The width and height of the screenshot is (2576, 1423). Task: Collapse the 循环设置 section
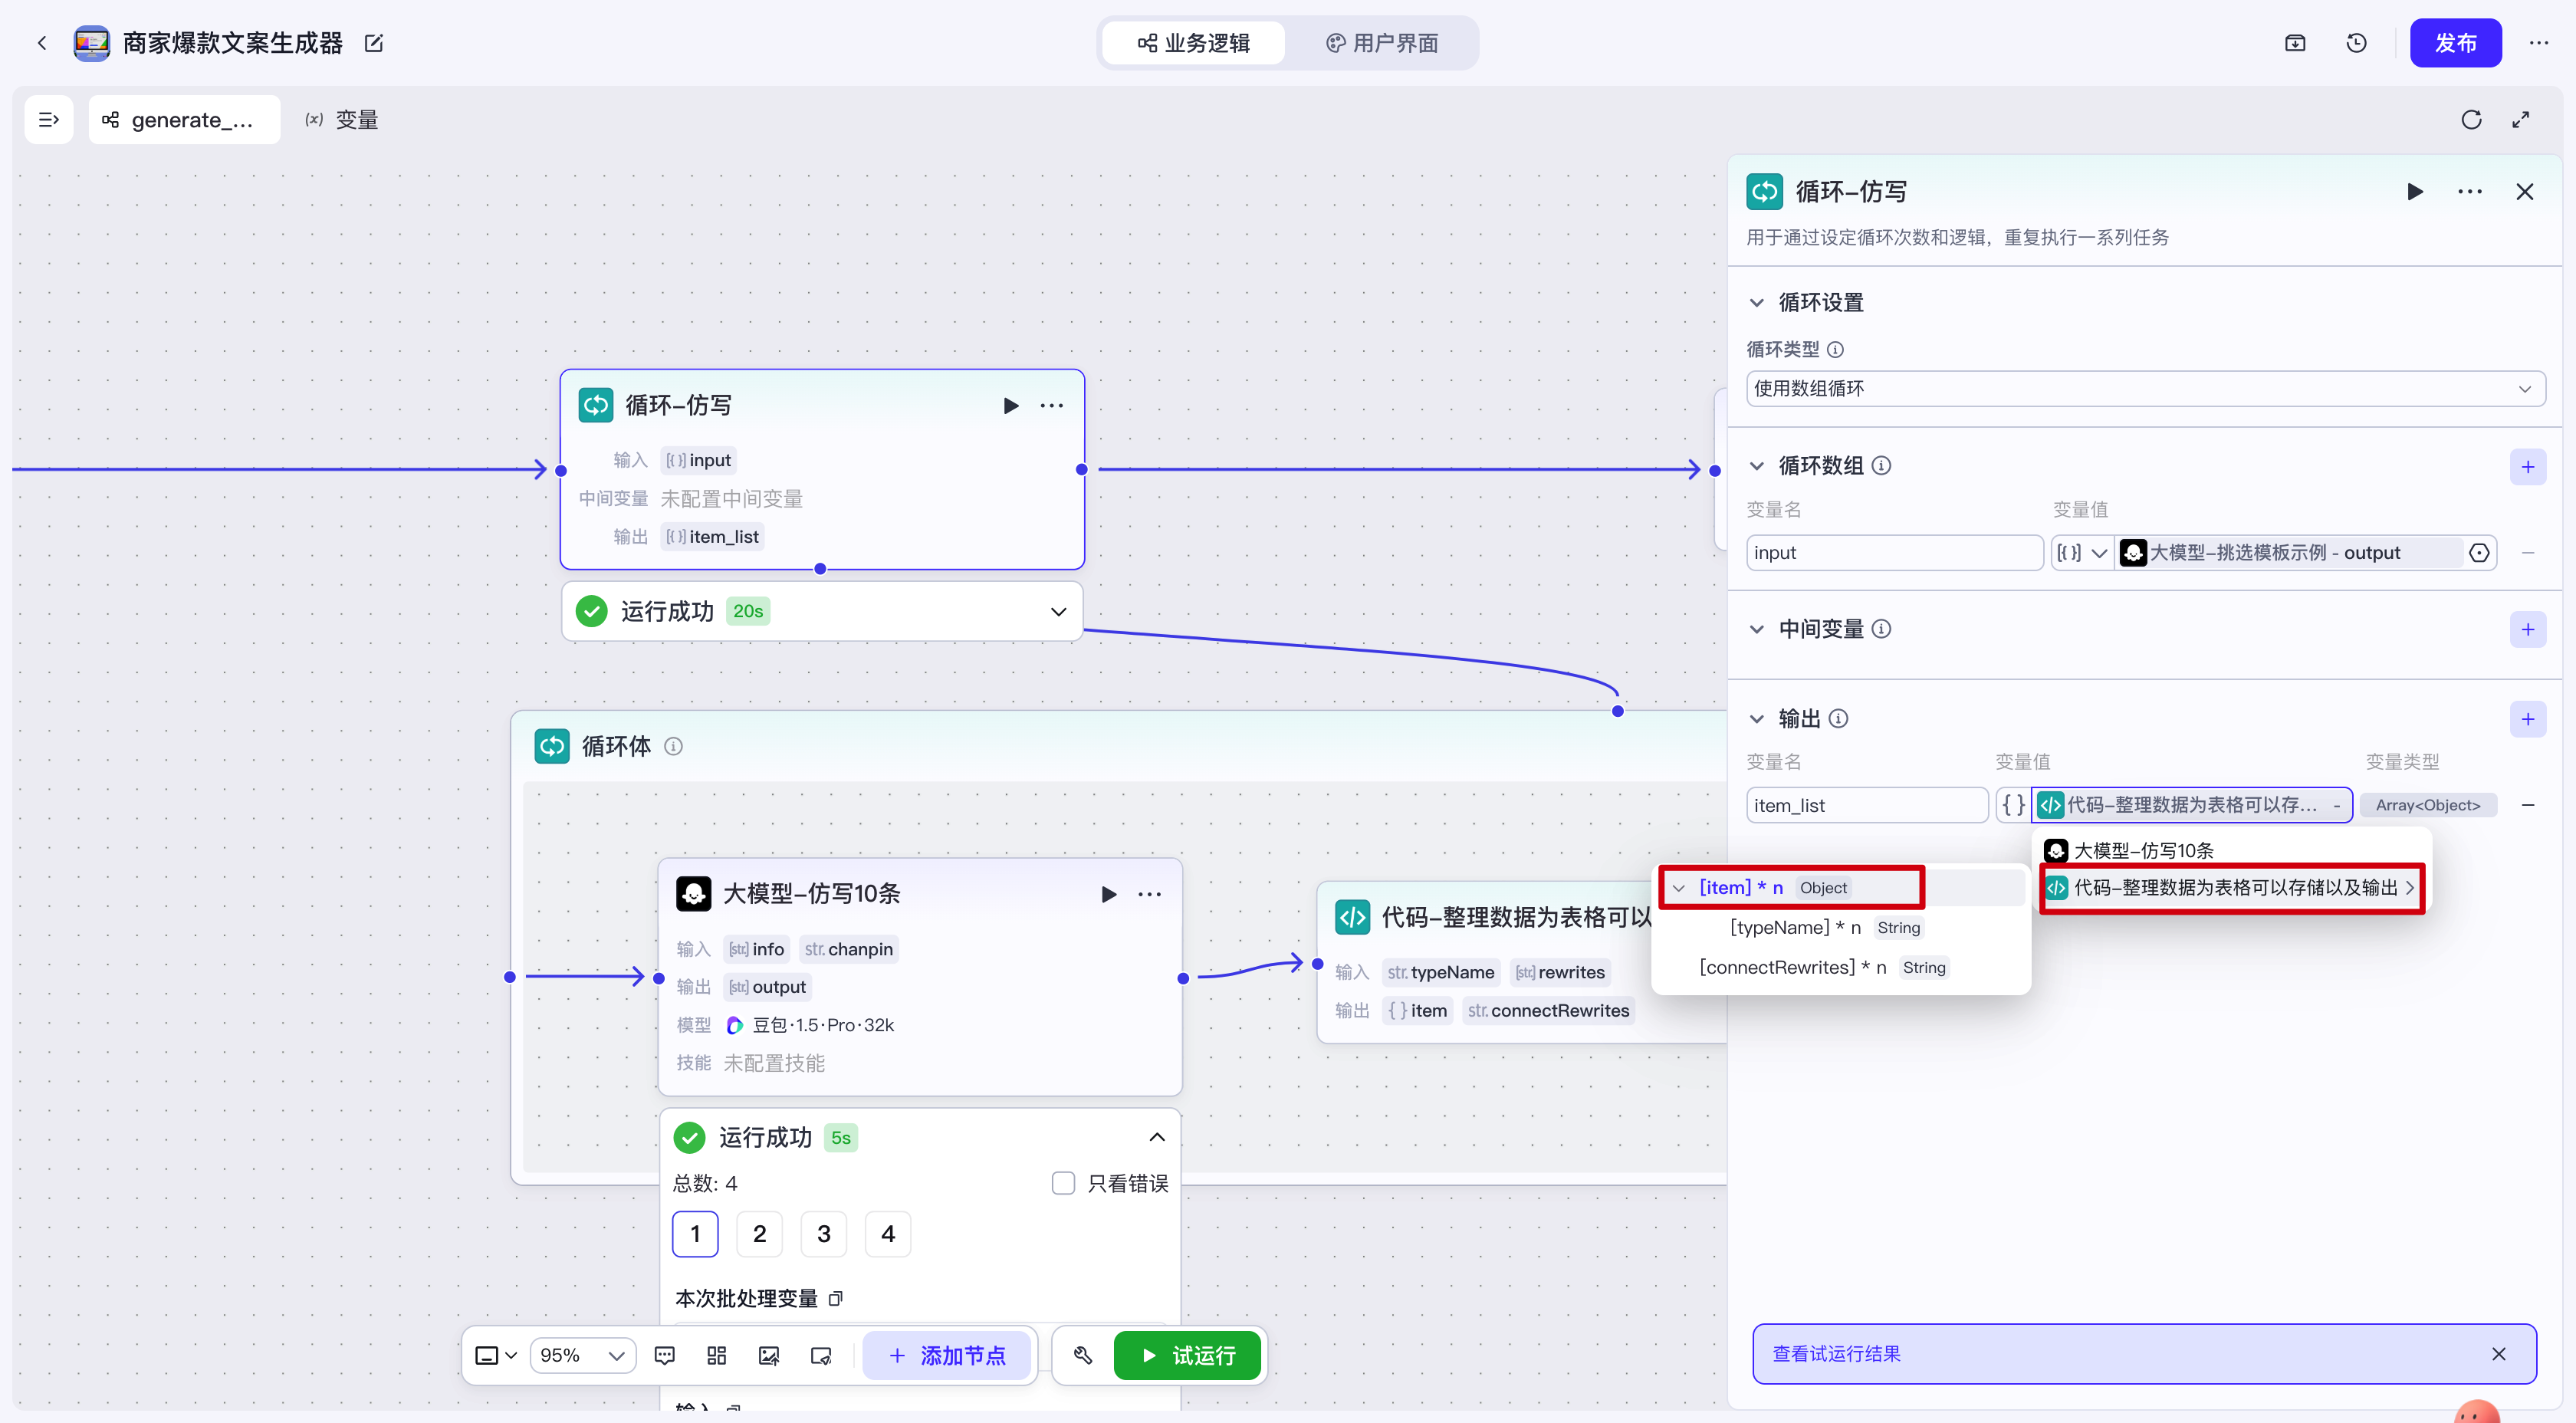pos(1756,303)
